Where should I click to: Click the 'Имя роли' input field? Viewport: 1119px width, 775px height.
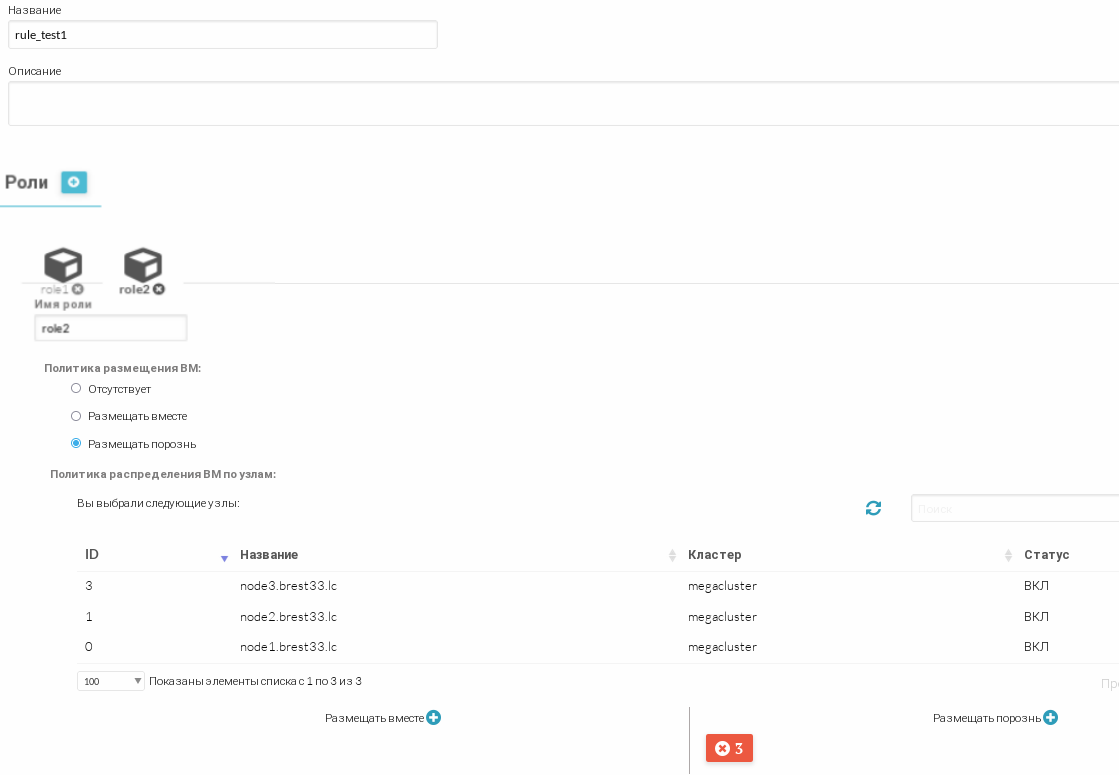(x=110, y=328)
